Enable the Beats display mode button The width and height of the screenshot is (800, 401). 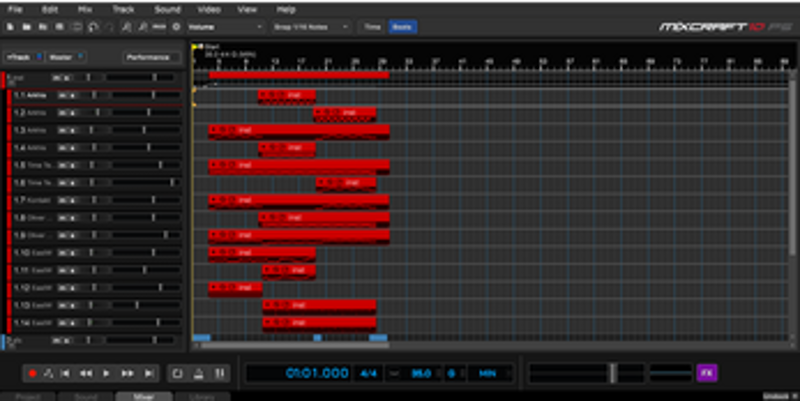pyautogui.click(x=402, y=27)
